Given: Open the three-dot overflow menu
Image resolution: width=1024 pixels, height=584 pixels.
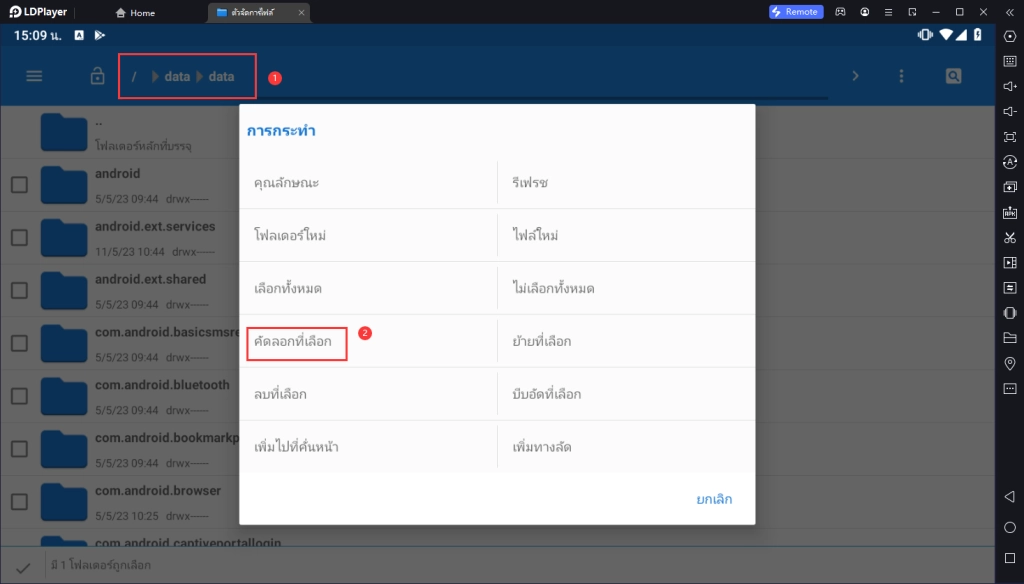Looking at the screenshot, I should click(x=901, y=76).
